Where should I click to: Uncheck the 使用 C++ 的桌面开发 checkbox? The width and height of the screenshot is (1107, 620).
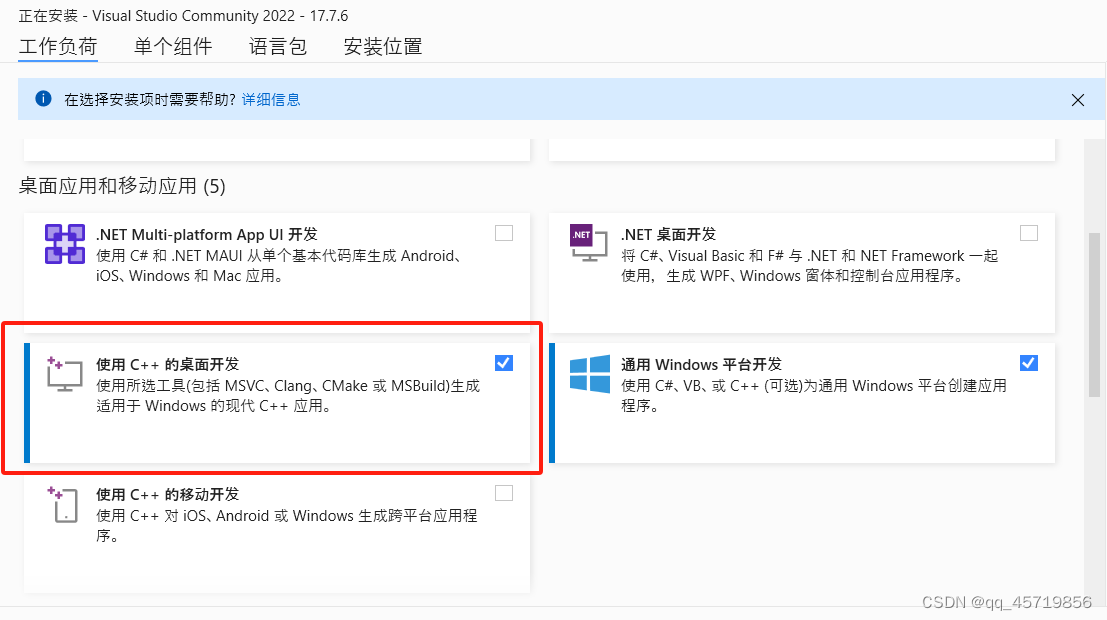(x=504, y=363)
